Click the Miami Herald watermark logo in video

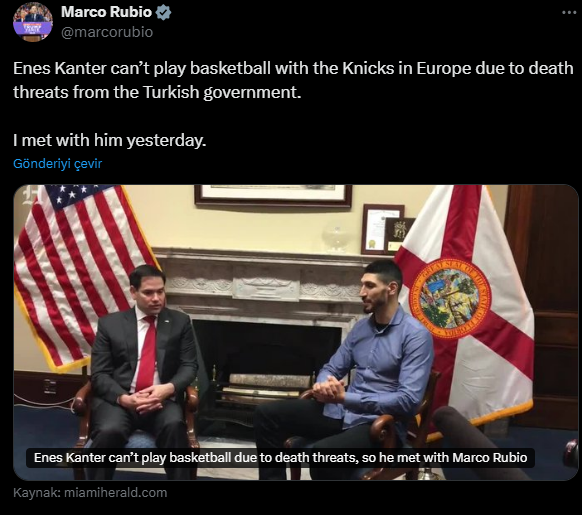[x=29, y=195]
